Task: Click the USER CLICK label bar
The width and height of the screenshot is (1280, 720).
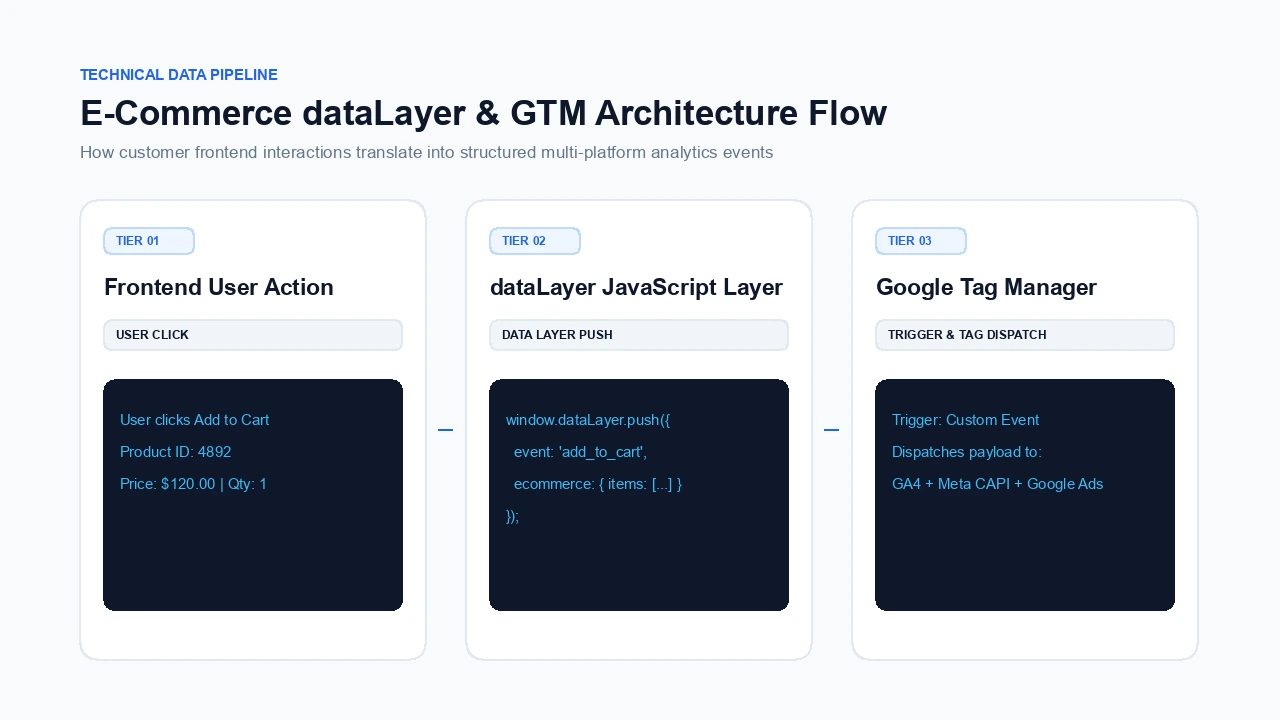Action: 253,335
